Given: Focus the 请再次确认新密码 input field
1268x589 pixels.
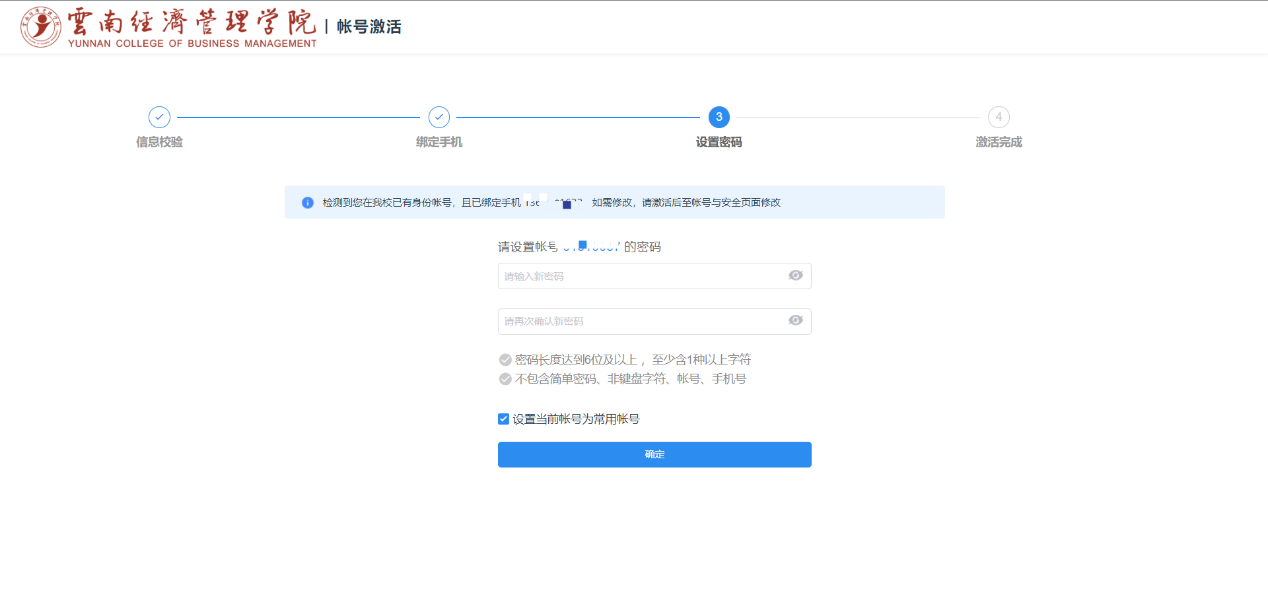Looking at the screenshot, I should [640, 321].
